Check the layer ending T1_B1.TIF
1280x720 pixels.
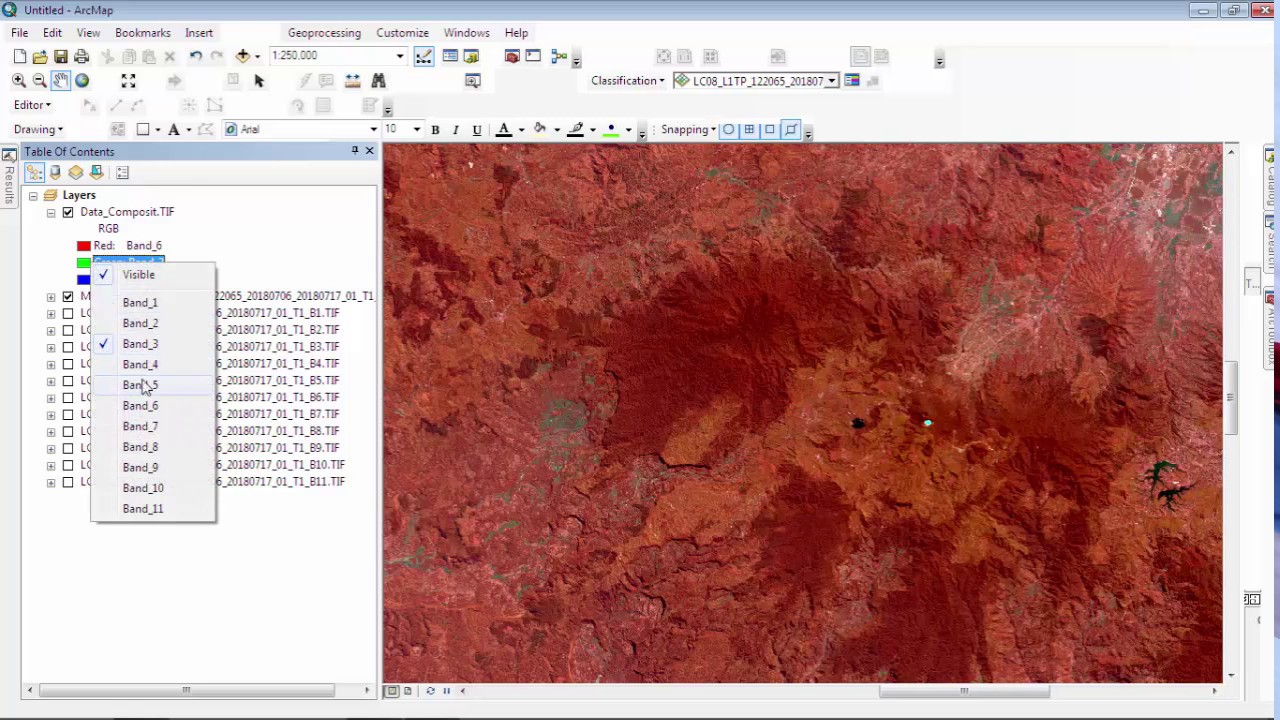(68, 313)
